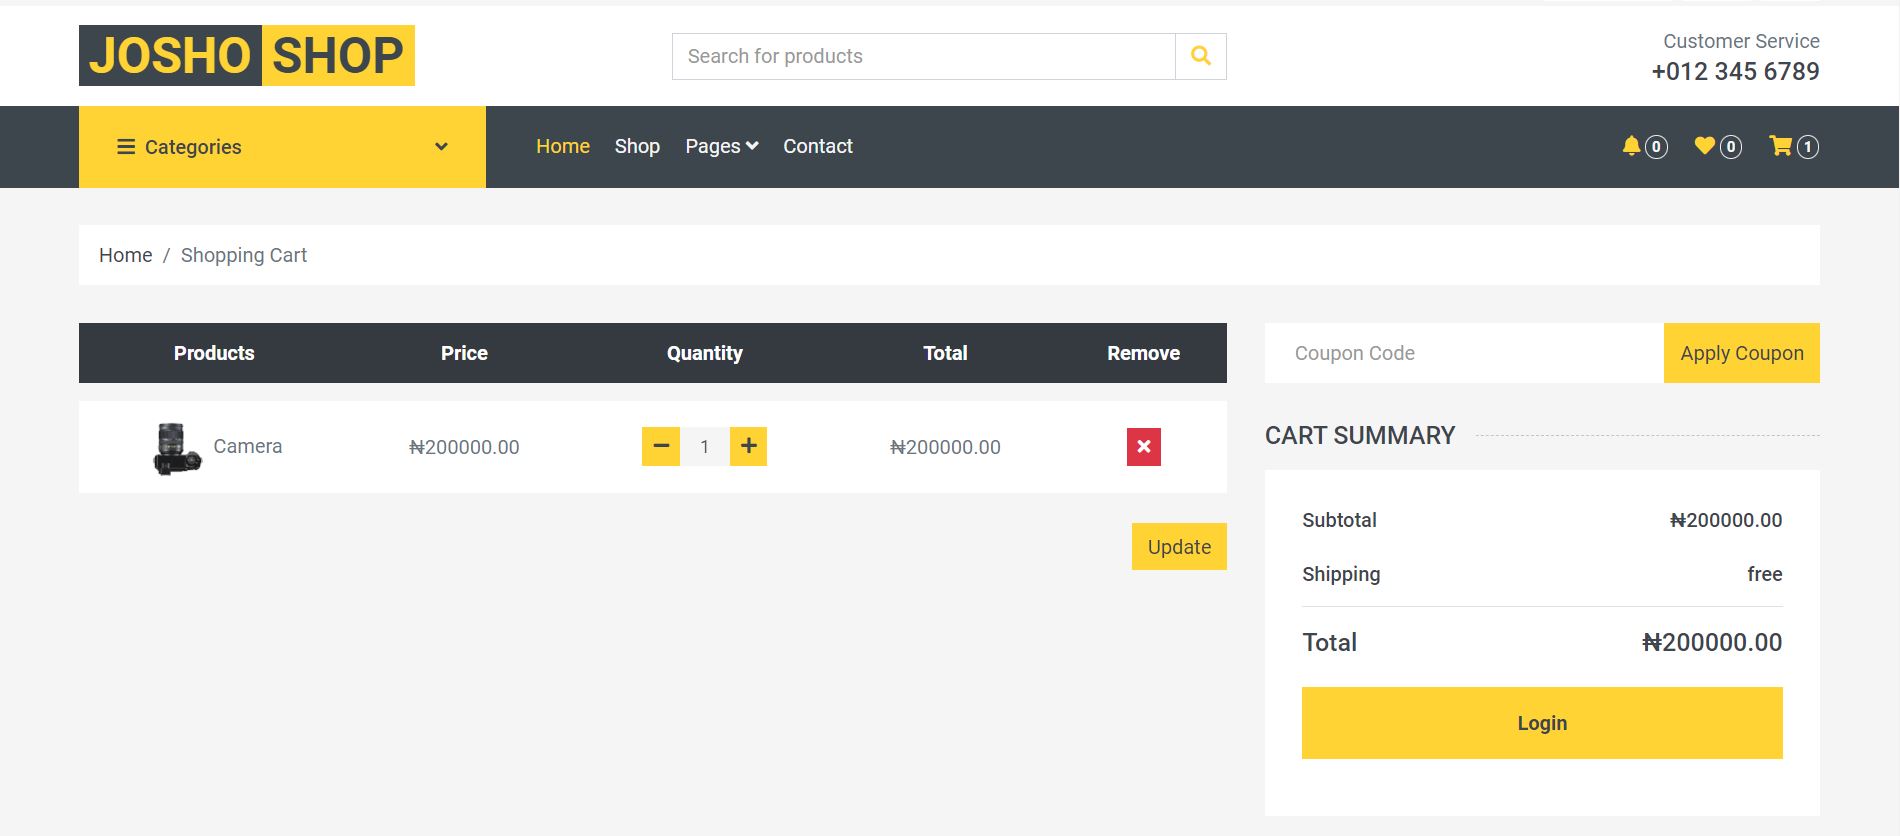Click the Shipping value 'free'

pos(1764,574)
